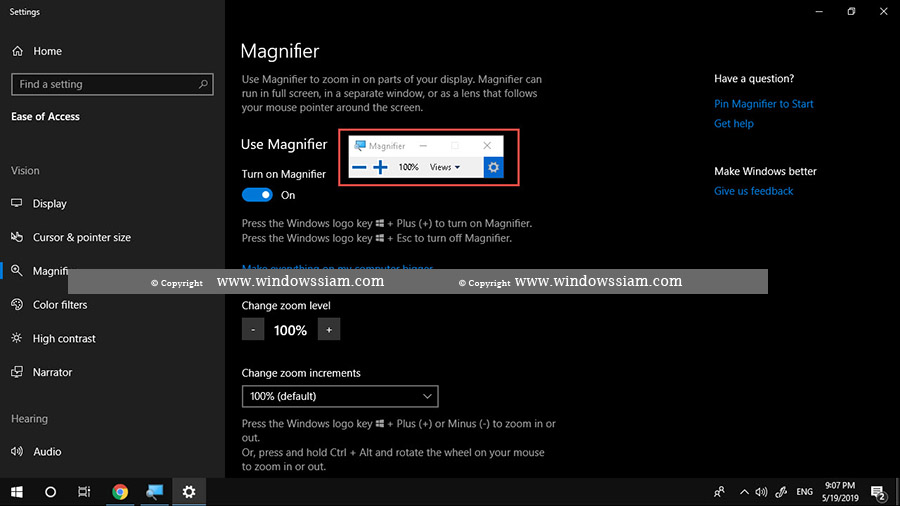
Task: Turn off the Magnifier toggle switch
Action: 257,195
